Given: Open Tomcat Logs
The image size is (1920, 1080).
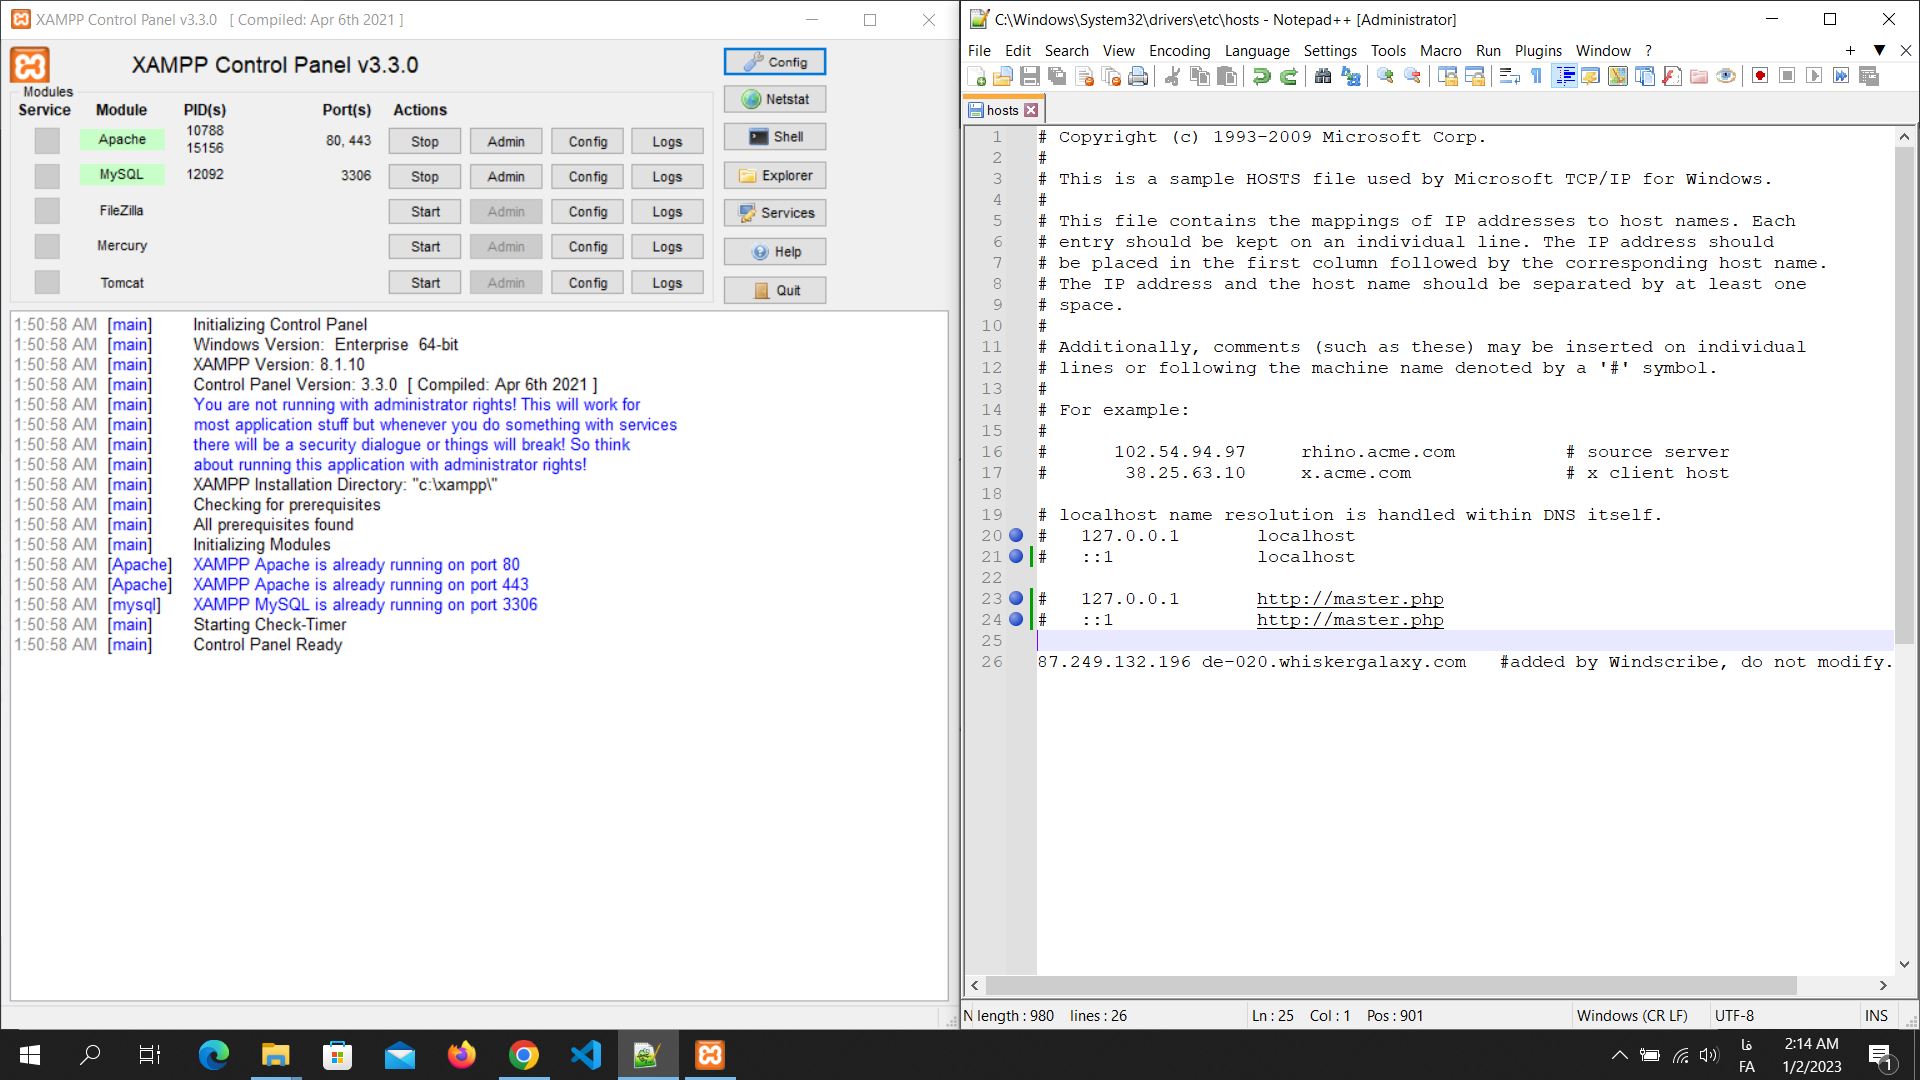Looking at the screenshot, I should click(x=667, y=282).
